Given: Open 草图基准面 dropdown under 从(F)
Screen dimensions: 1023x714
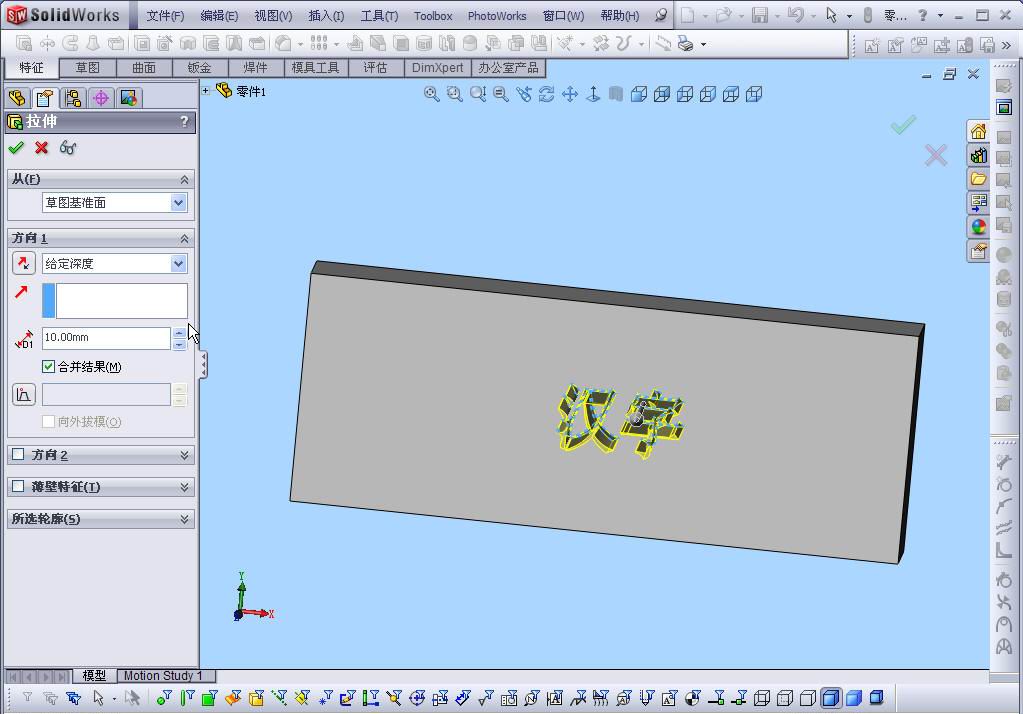Looking at the screenshot, I should pos(178,203).
